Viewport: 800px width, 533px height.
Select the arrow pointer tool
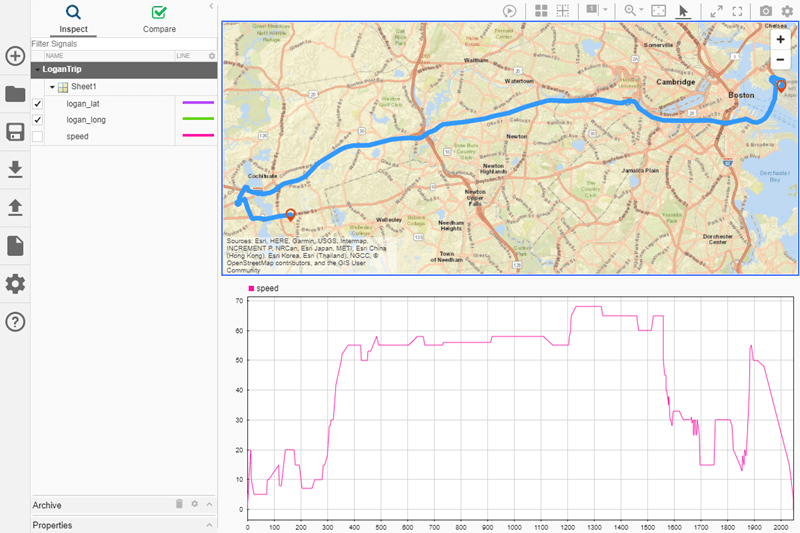tap(683, 11)
